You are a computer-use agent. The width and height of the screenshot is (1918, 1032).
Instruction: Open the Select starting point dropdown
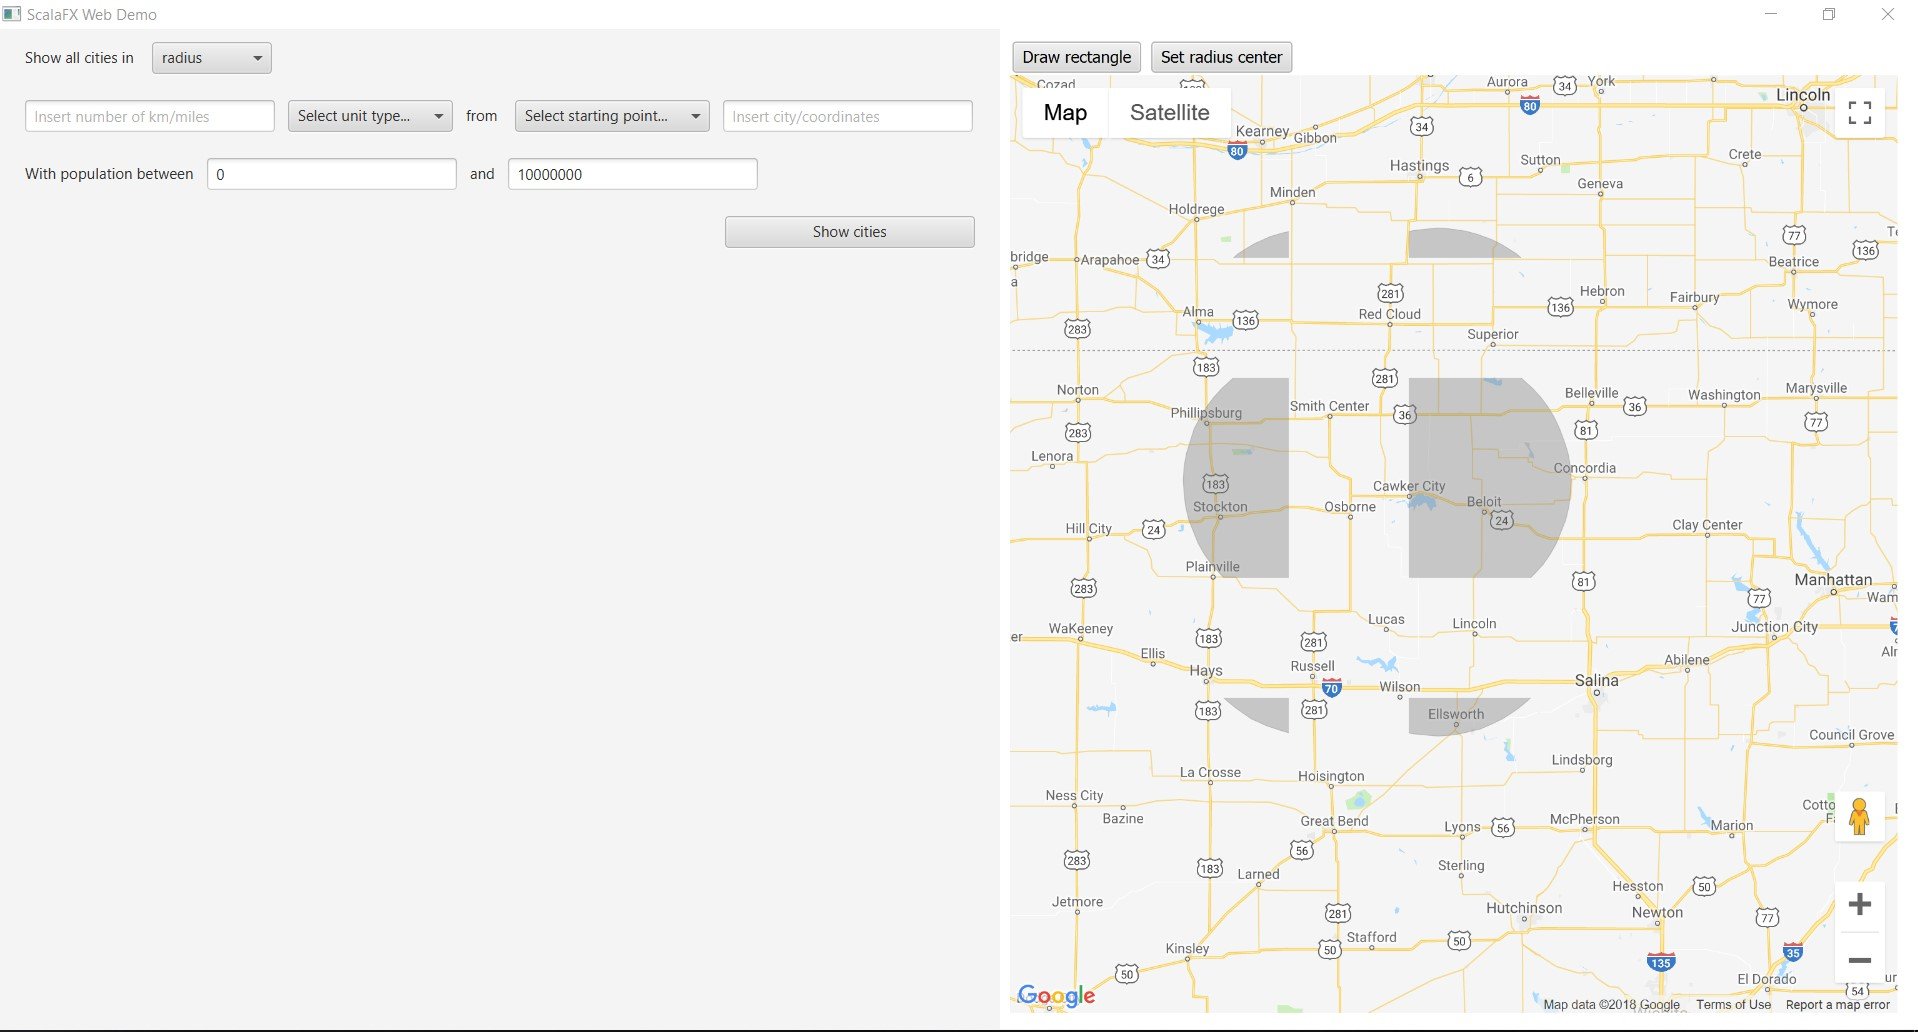click(x=611, y=116)
